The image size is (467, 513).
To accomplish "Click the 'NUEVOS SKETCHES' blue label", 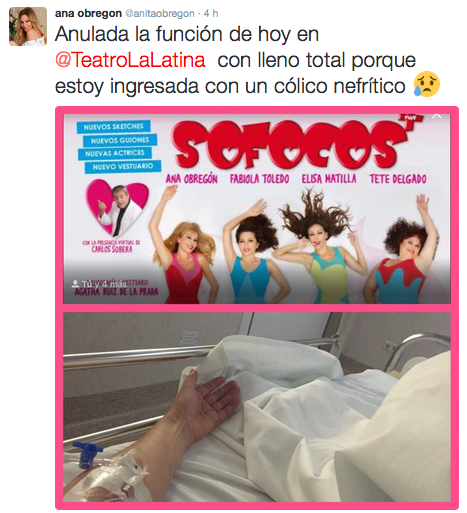I will [x=114, y=126].
